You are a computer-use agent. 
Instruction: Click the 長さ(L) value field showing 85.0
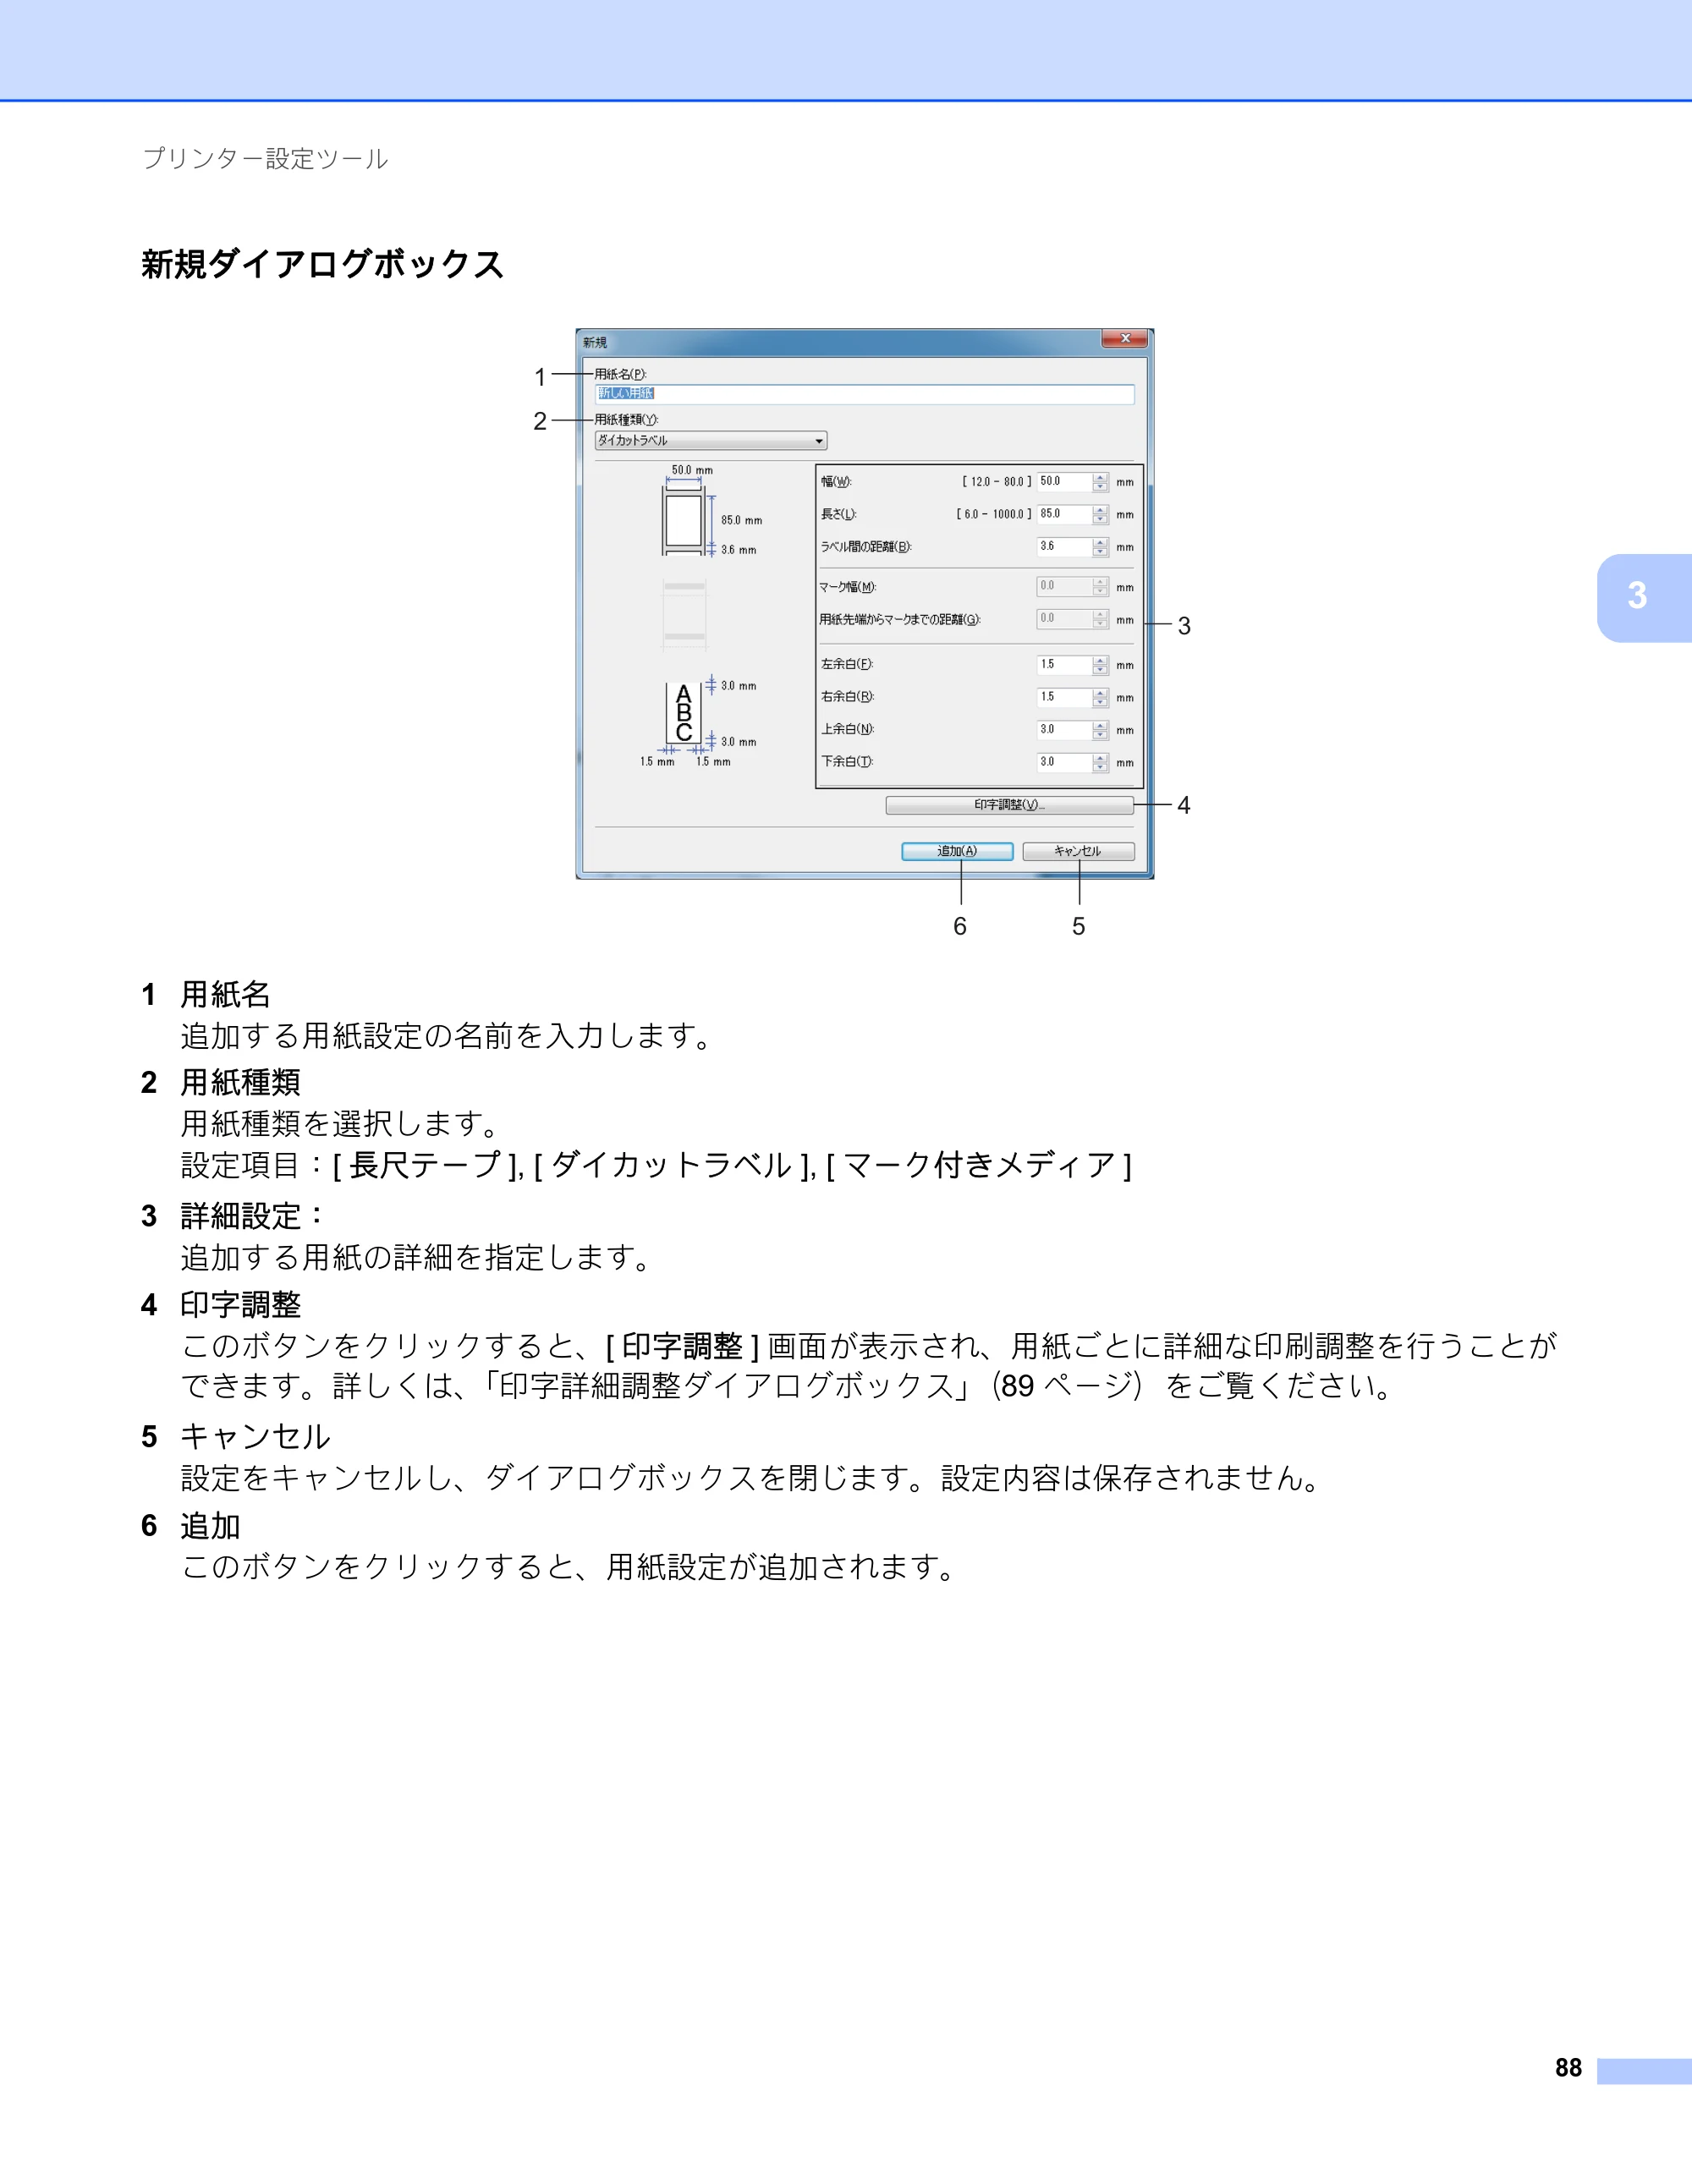pyautogui.click(x=1064, y=514)
